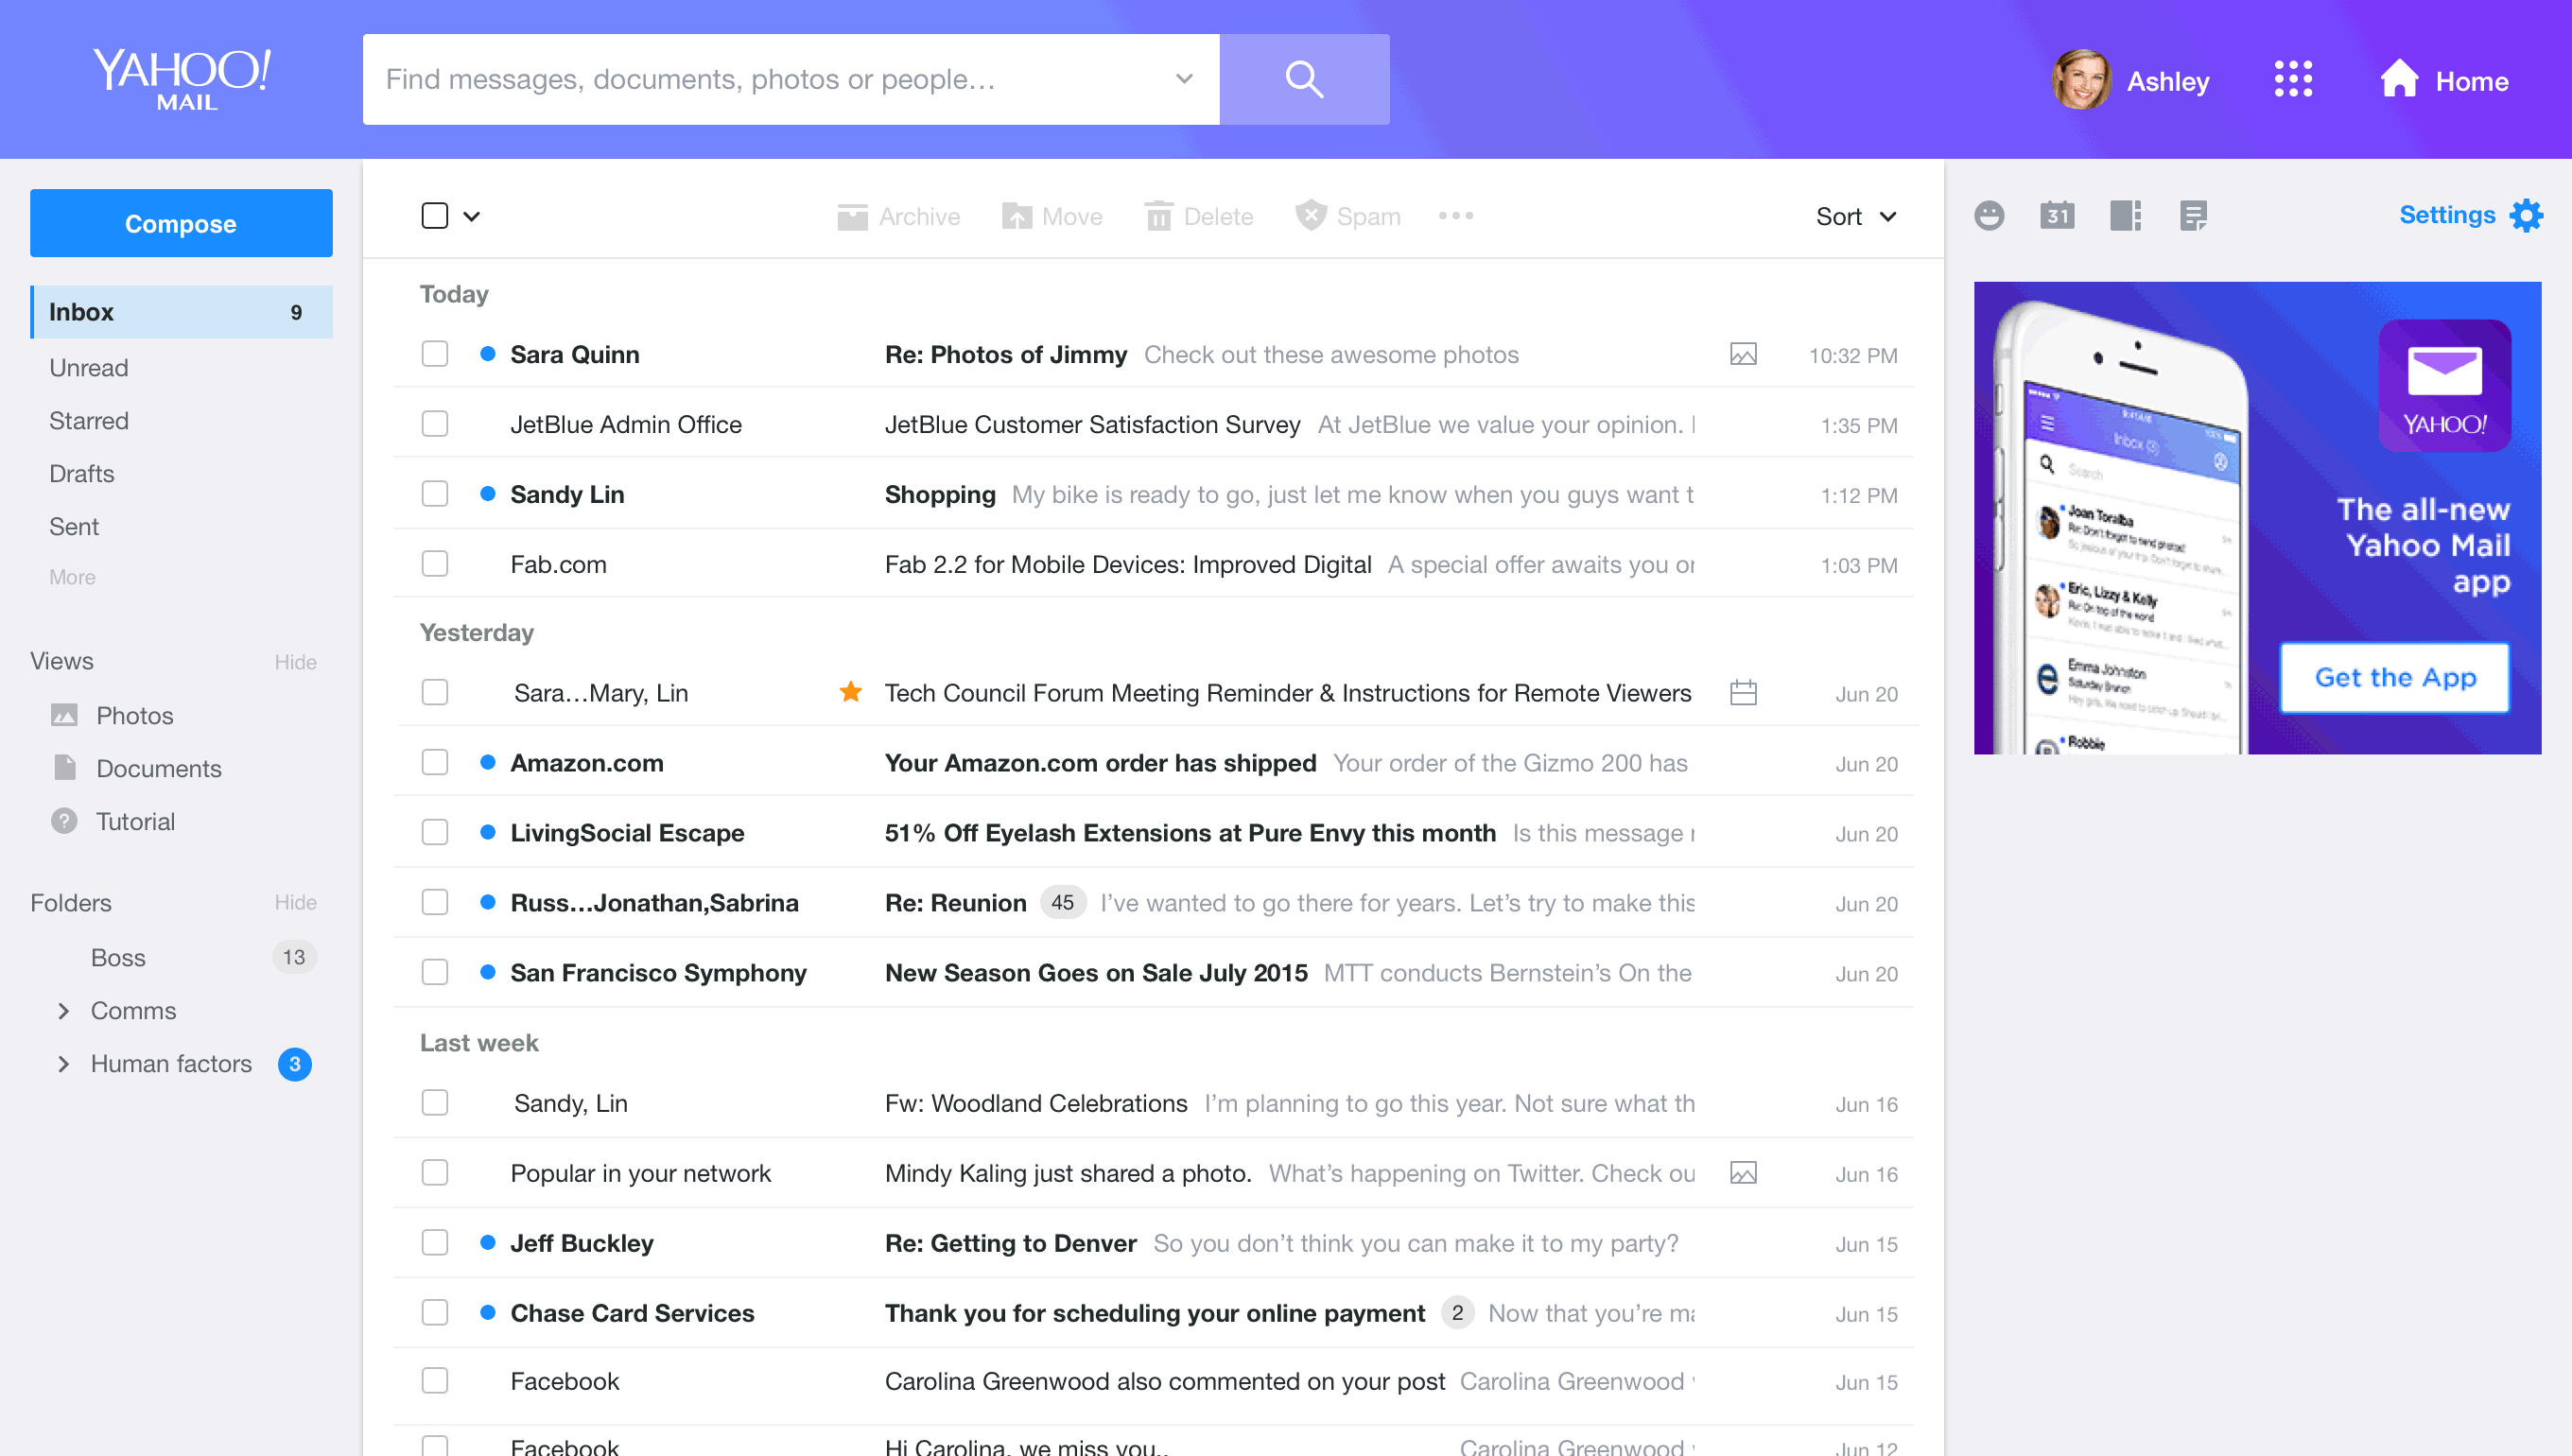Expand the Sort dropdown menu
Viewport: 2572px width, 1456px height.
(x=1856, y=216)
